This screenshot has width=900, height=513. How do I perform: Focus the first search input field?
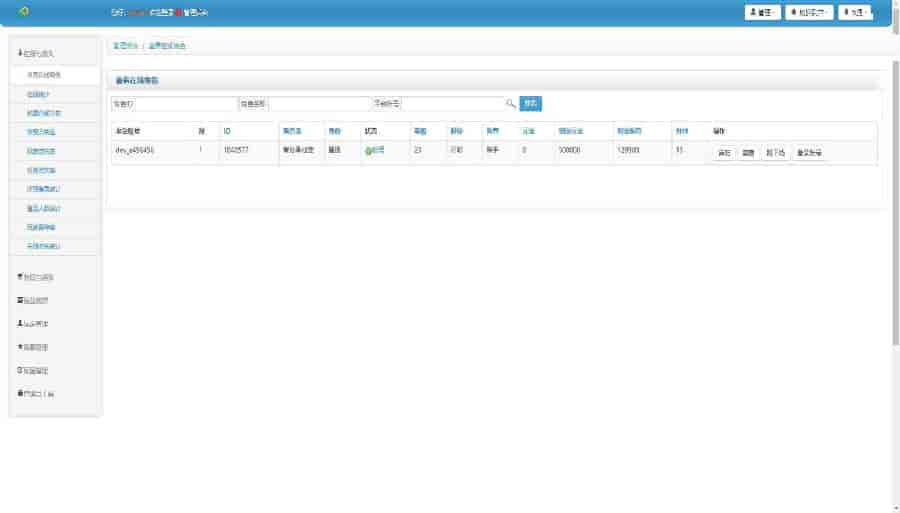coord(185,104)
